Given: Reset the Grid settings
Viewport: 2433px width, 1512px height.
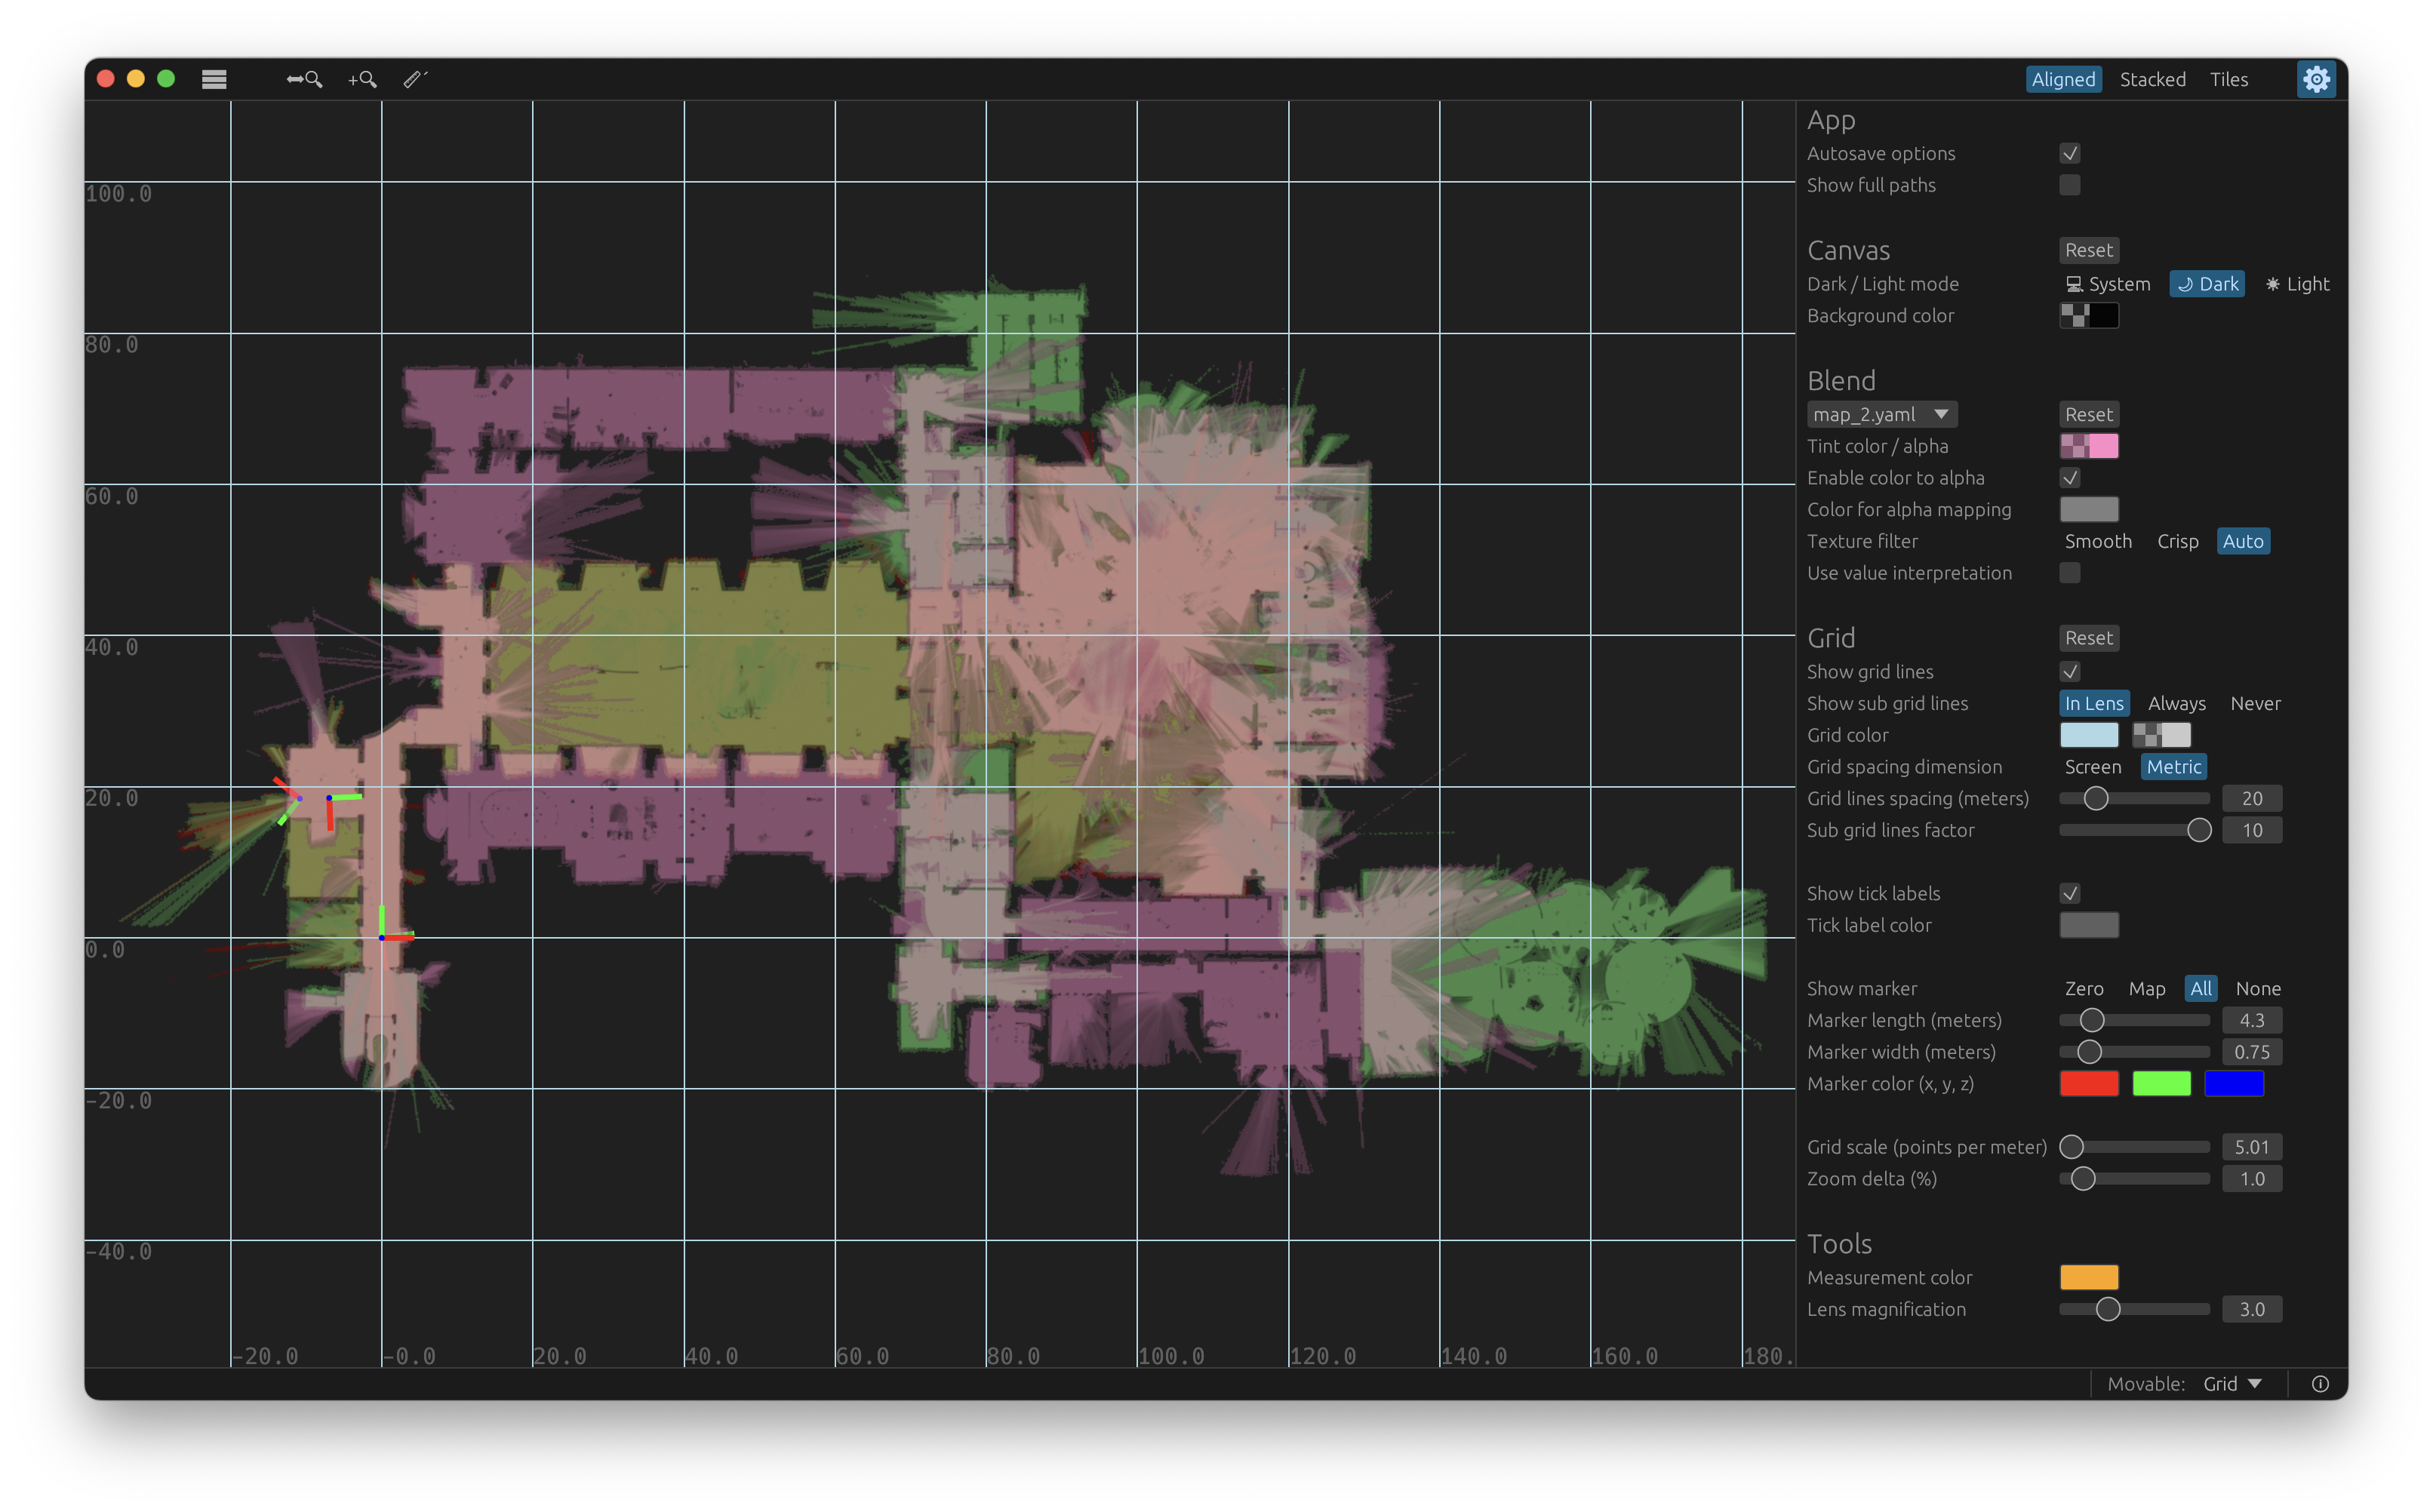Looking at the screenshot, I should coord(2088,638).
